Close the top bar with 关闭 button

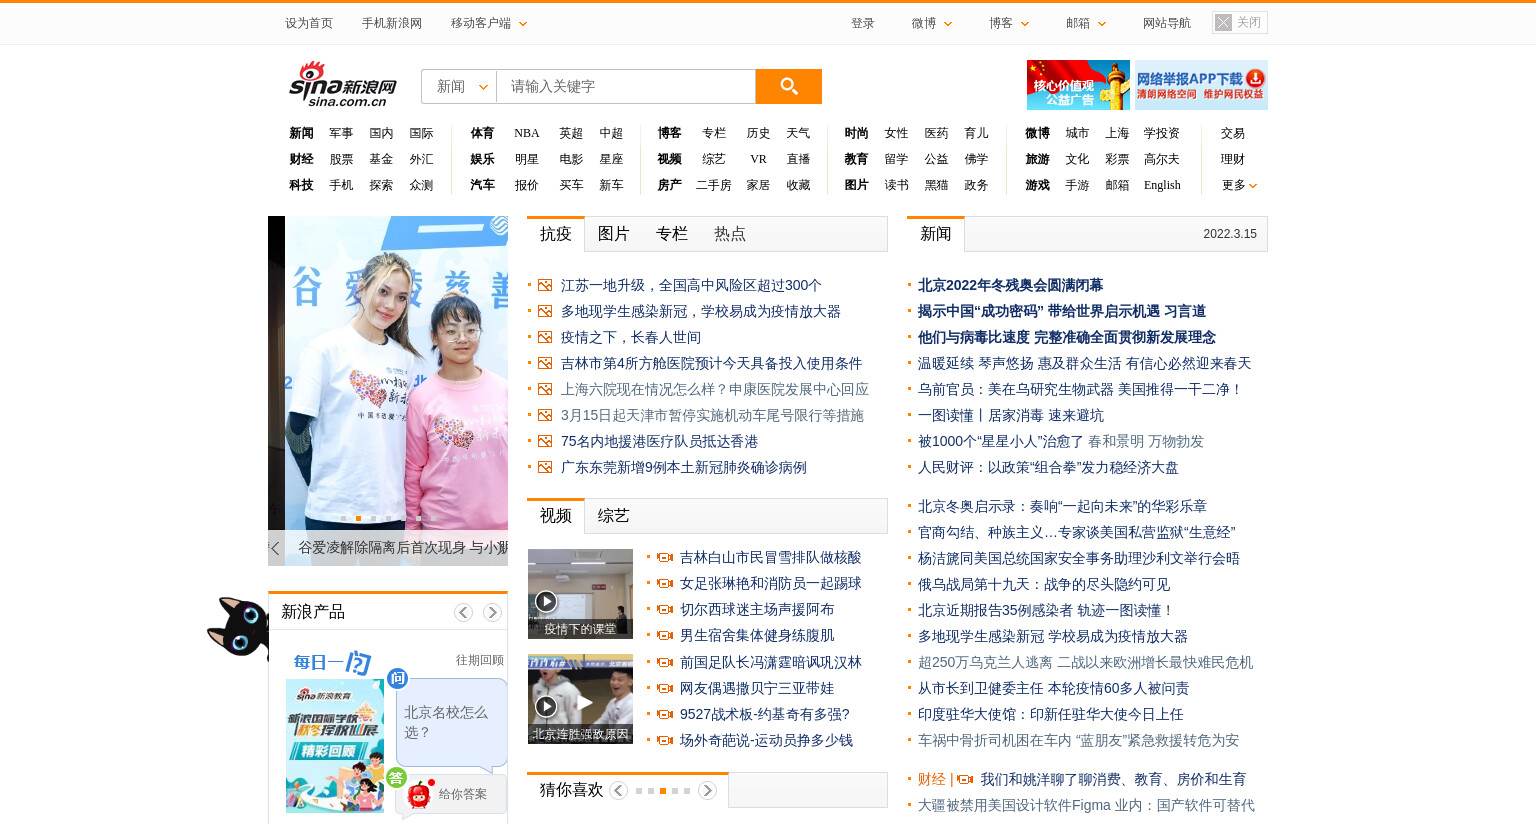pyautogui.click(x=1239, y=22)
